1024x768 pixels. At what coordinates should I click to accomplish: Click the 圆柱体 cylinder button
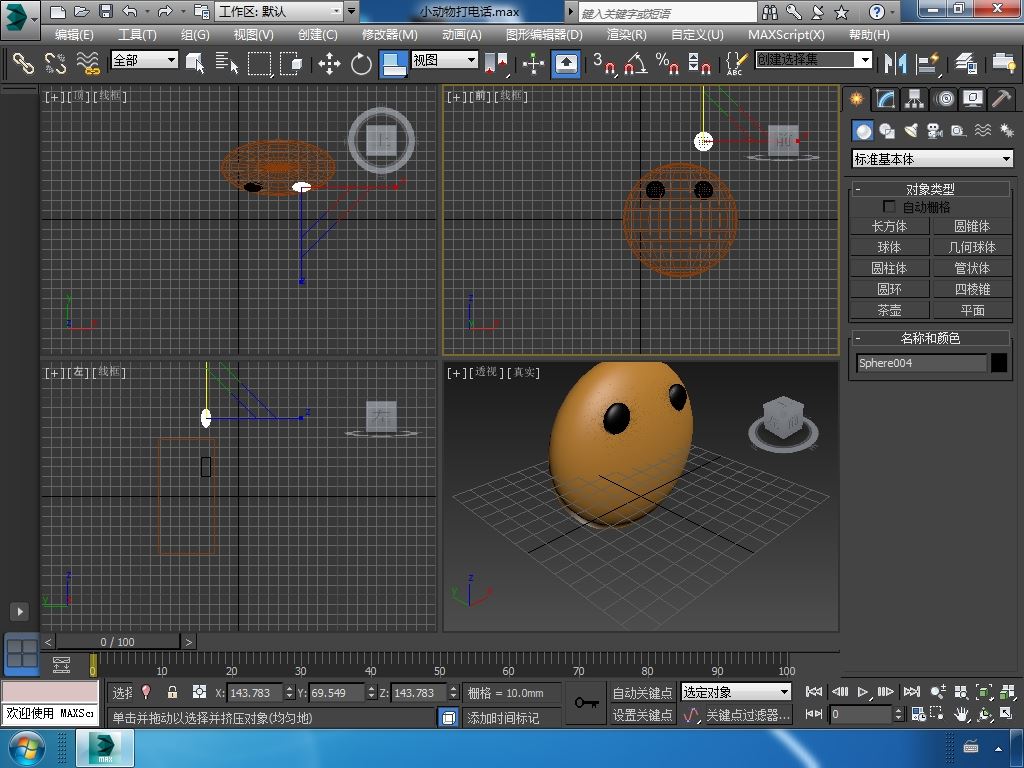889,268
